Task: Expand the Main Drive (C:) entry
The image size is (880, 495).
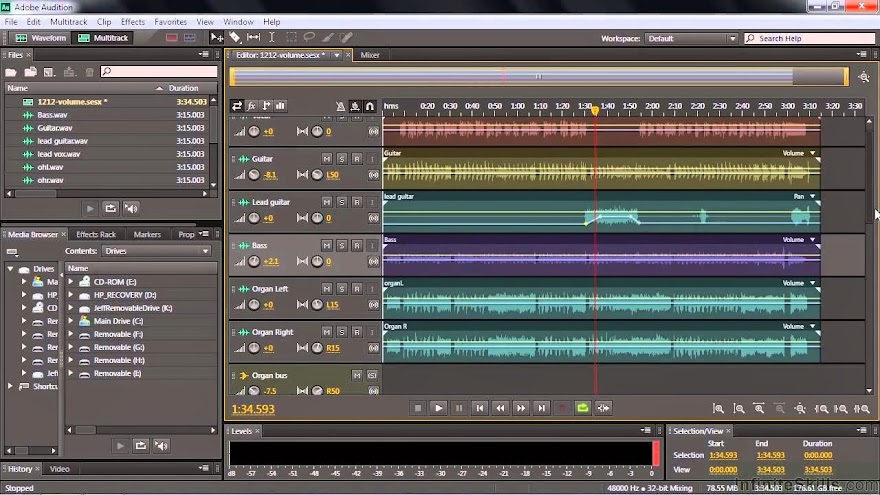Action: click(71, 321)
